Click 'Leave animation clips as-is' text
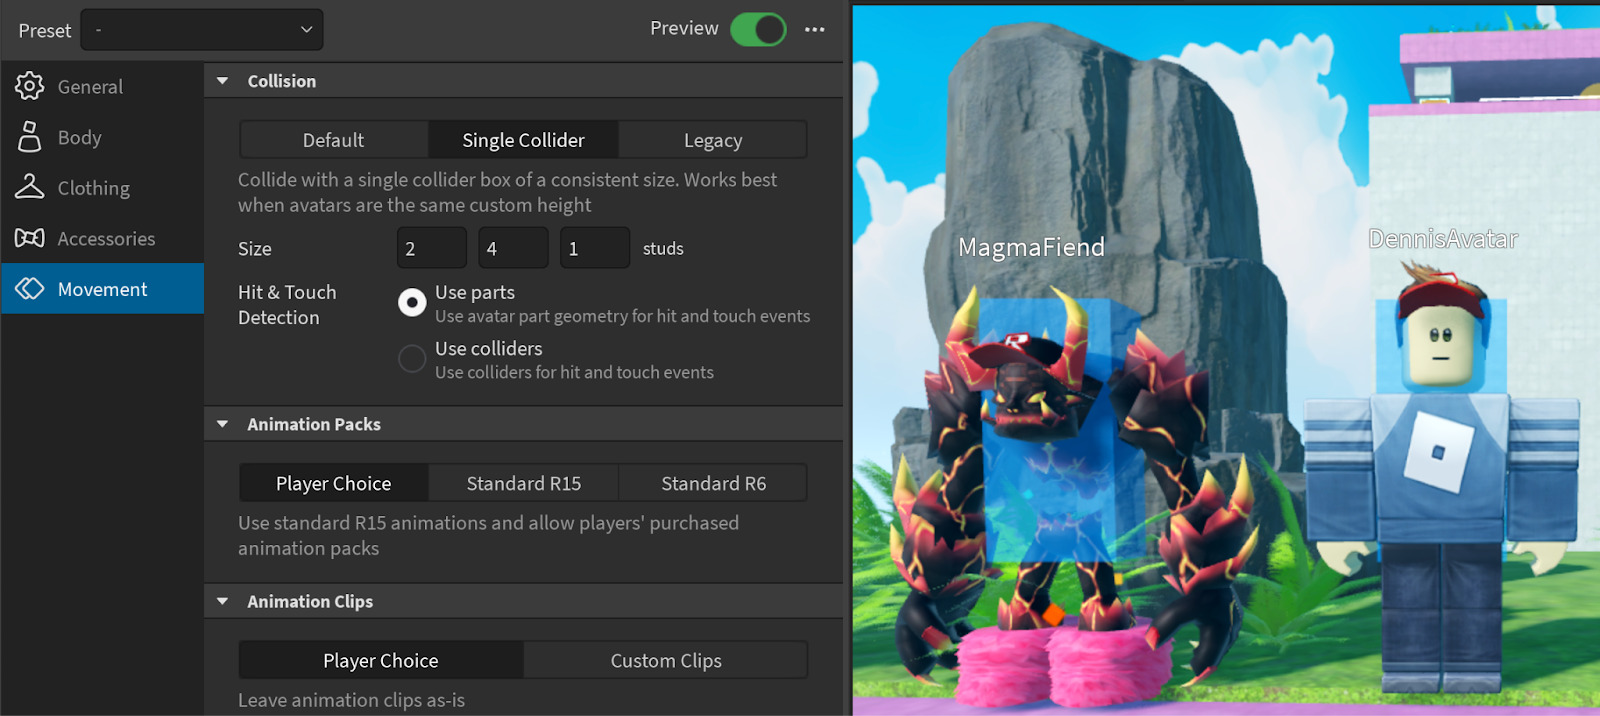Image resolution: width=1600 pixels, height=716 pixels. [x=351, y=700]
